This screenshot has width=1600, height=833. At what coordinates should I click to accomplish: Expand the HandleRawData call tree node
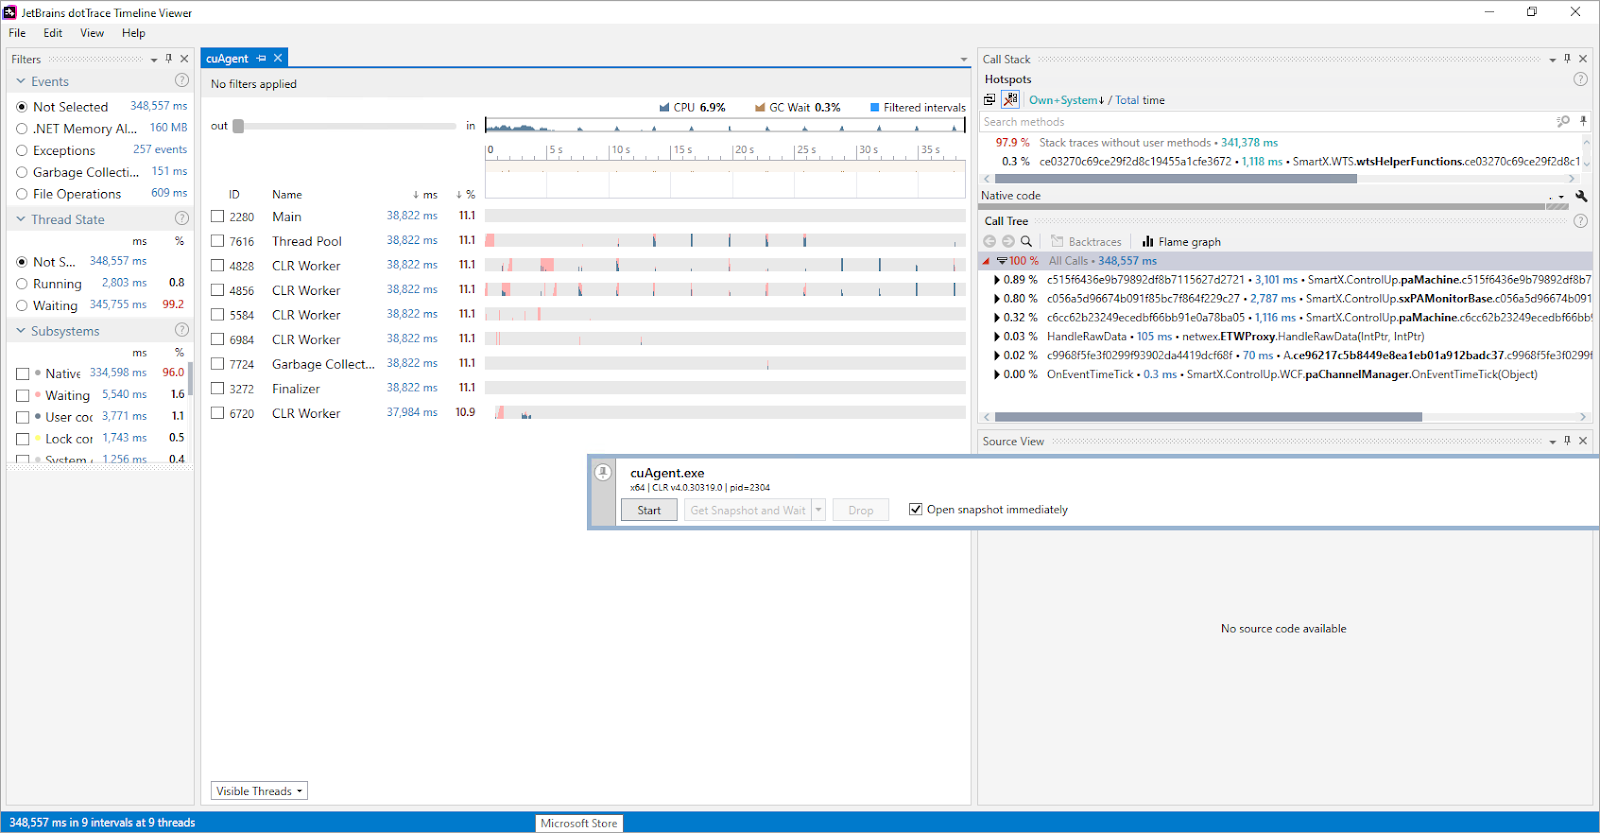click(997, 337)
